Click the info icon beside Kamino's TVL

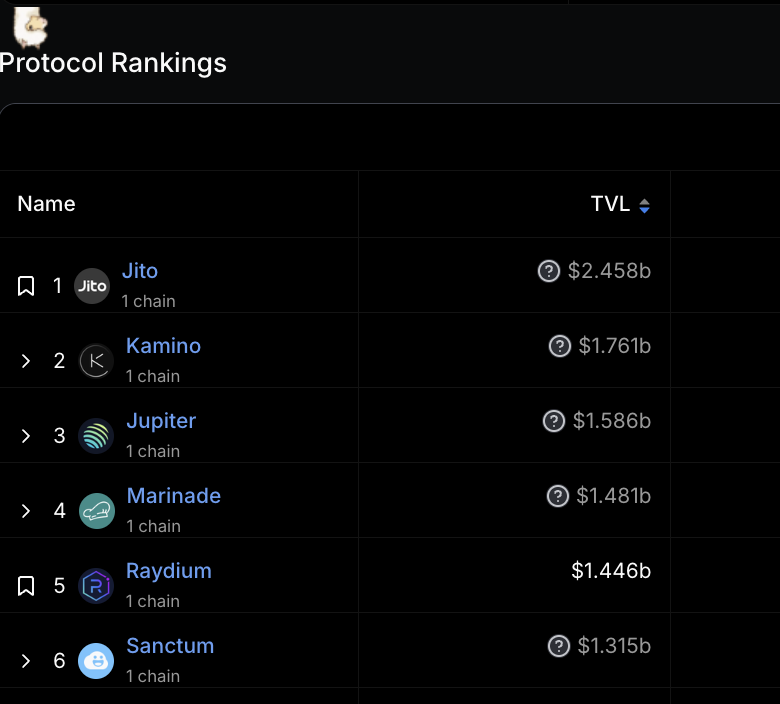click(559, 346)
